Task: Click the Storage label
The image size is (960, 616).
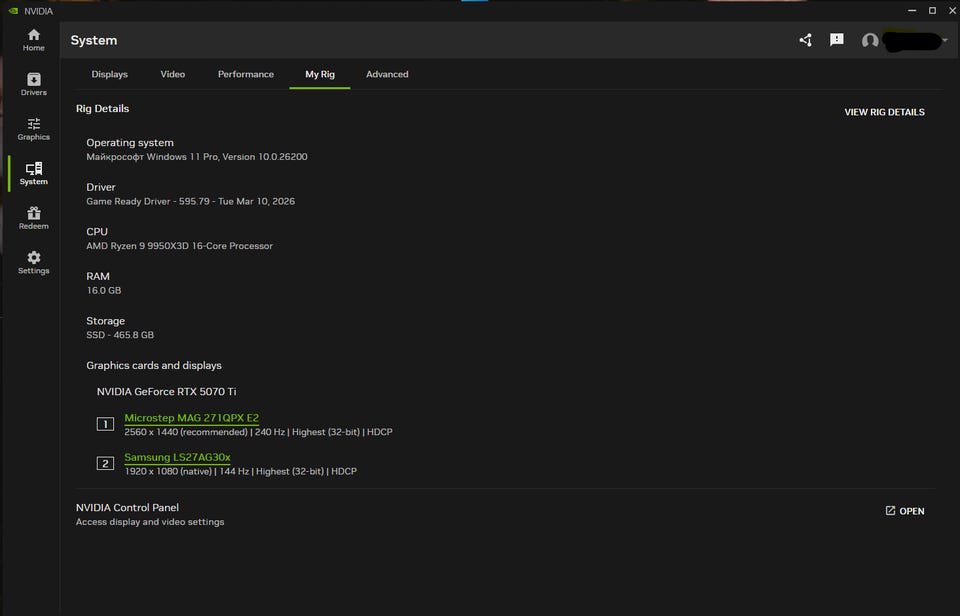Action: point(105,321)
